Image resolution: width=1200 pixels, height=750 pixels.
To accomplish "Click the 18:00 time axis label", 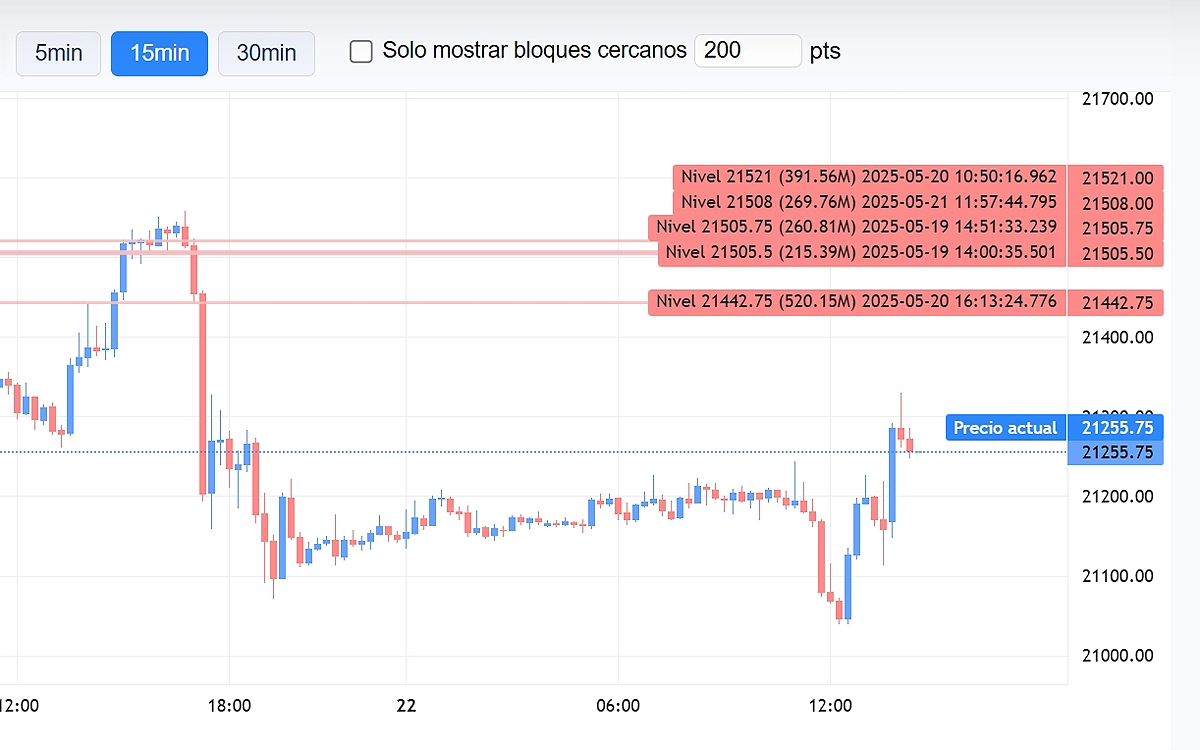I will pyautogui.click(x=229, y=706).
